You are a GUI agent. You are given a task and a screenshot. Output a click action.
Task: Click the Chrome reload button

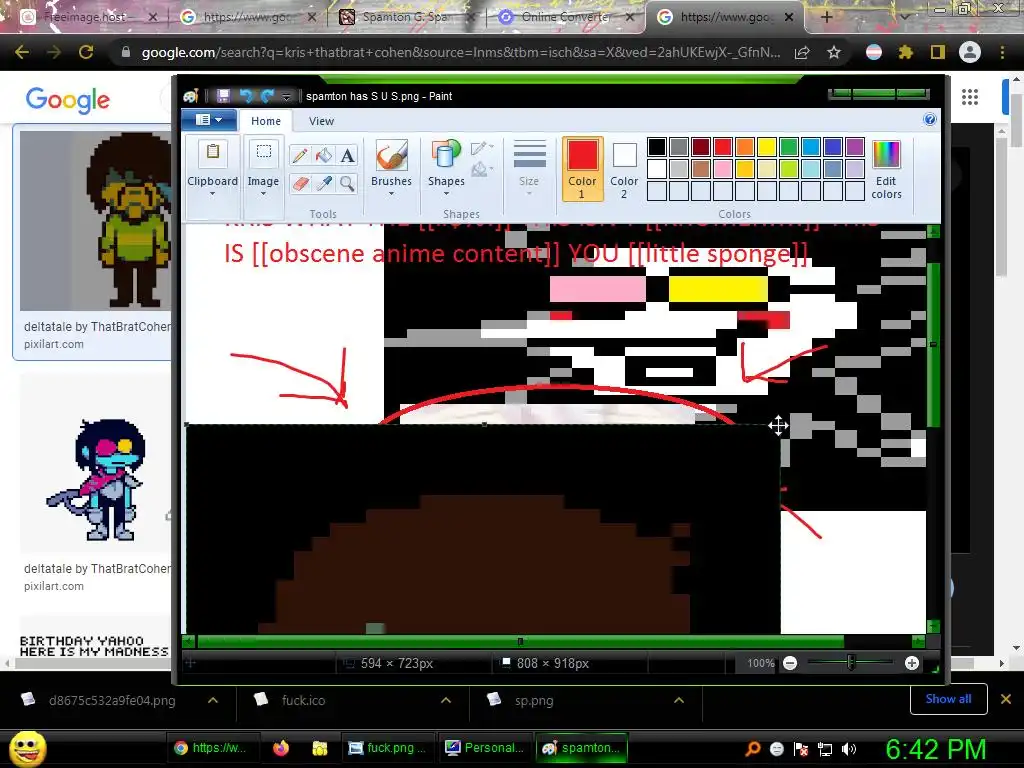(86, 52)
